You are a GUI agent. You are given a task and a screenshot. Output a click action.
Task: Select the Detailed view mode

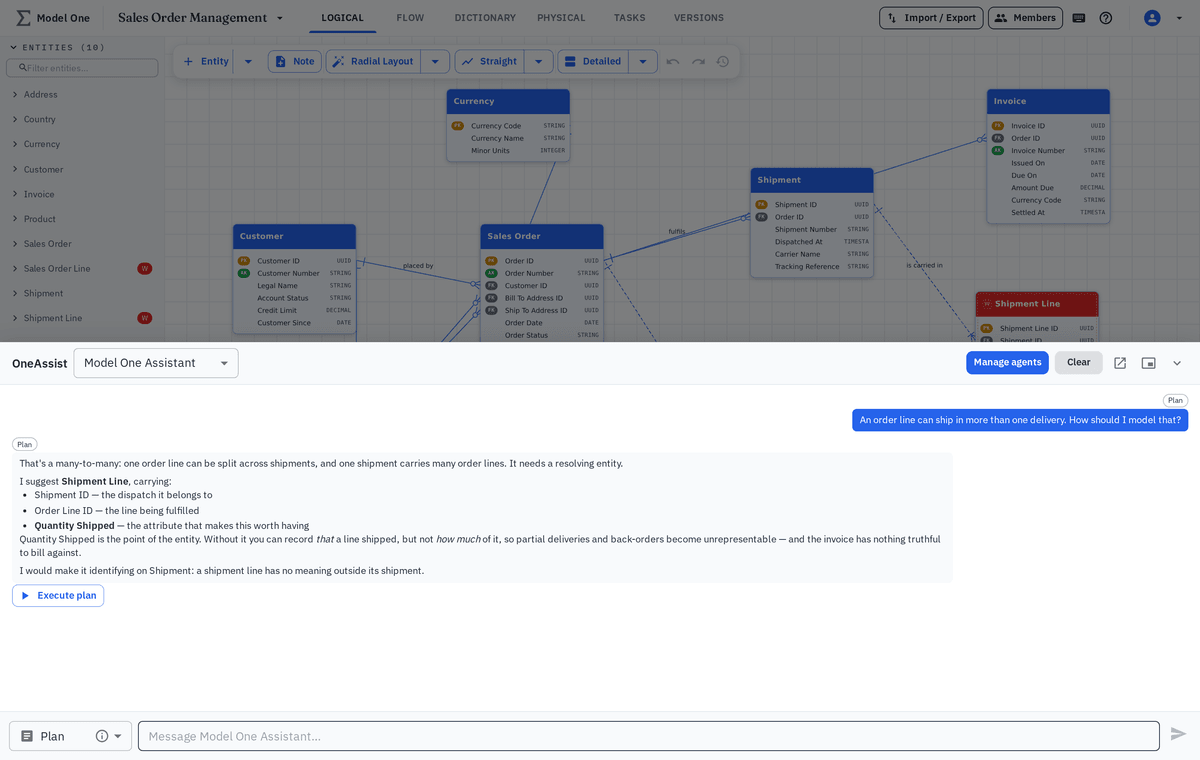(x=592, y=61)
